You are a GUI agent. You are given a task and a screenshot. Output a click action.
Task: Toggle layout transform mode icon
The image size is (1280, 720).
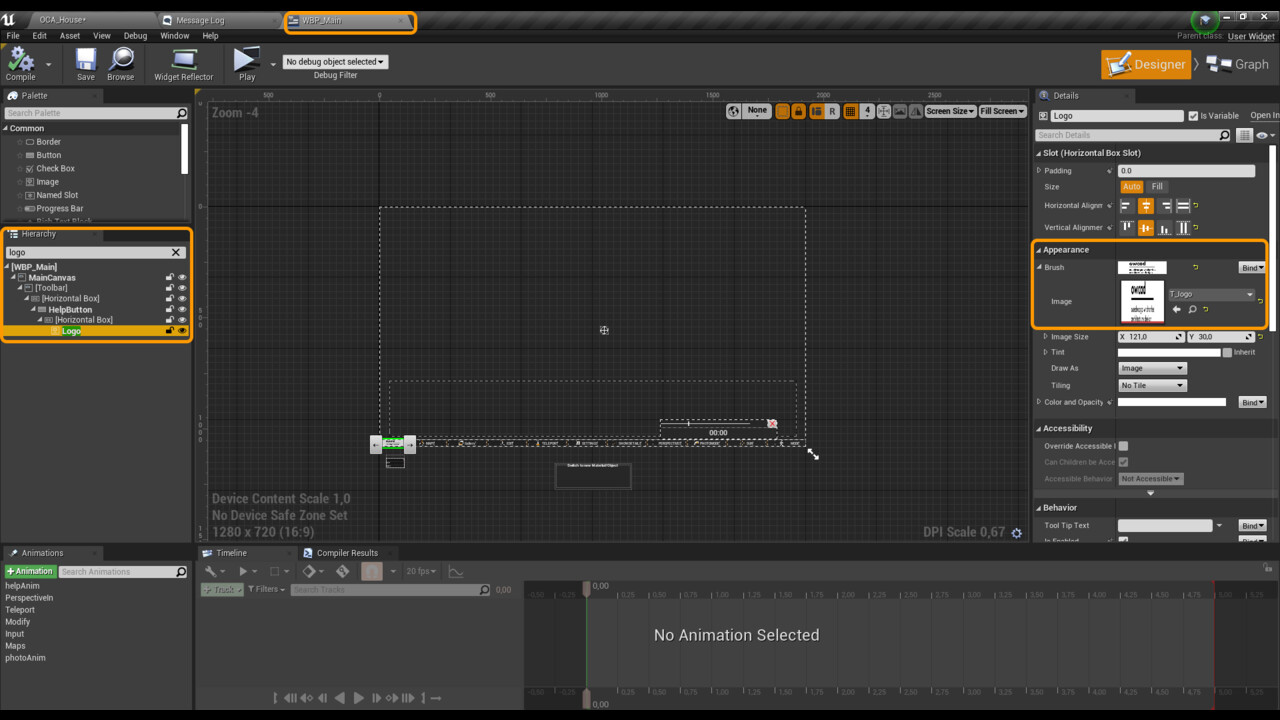[816, 111]
